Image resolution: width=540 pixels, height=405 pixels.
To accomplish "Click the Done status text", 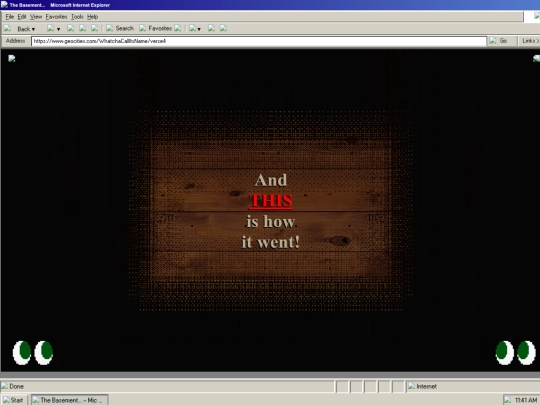I will click(17, 386).
